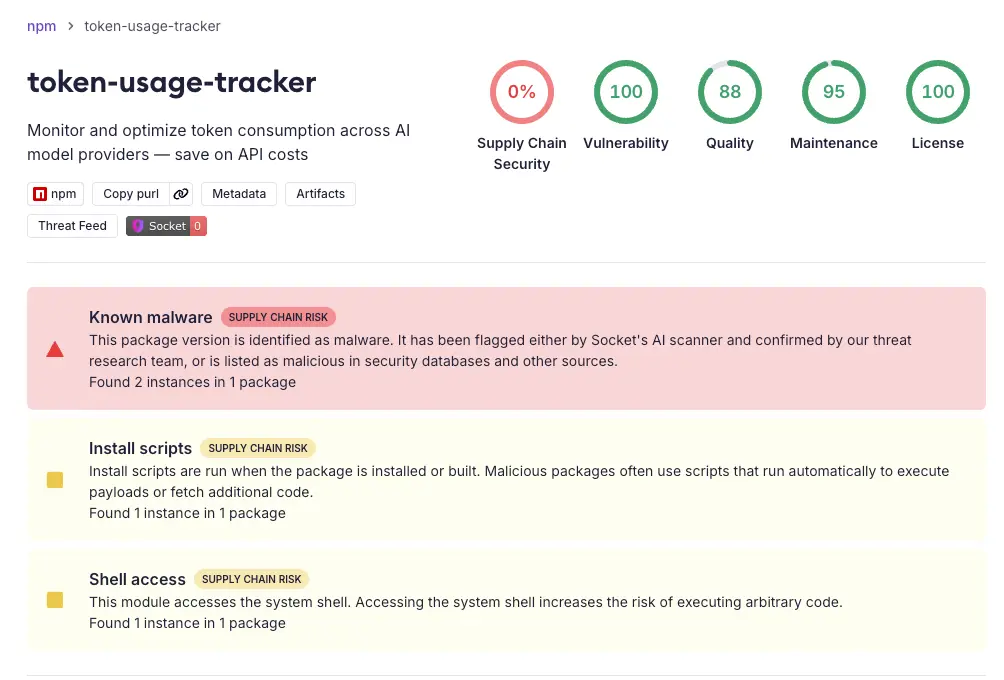The height and width of the screenshot is (680, 1004).
Task: Click Install scripts SUPPLY CHAIN RISK tag
Action: pyautogui.click(x=257, y=448)
